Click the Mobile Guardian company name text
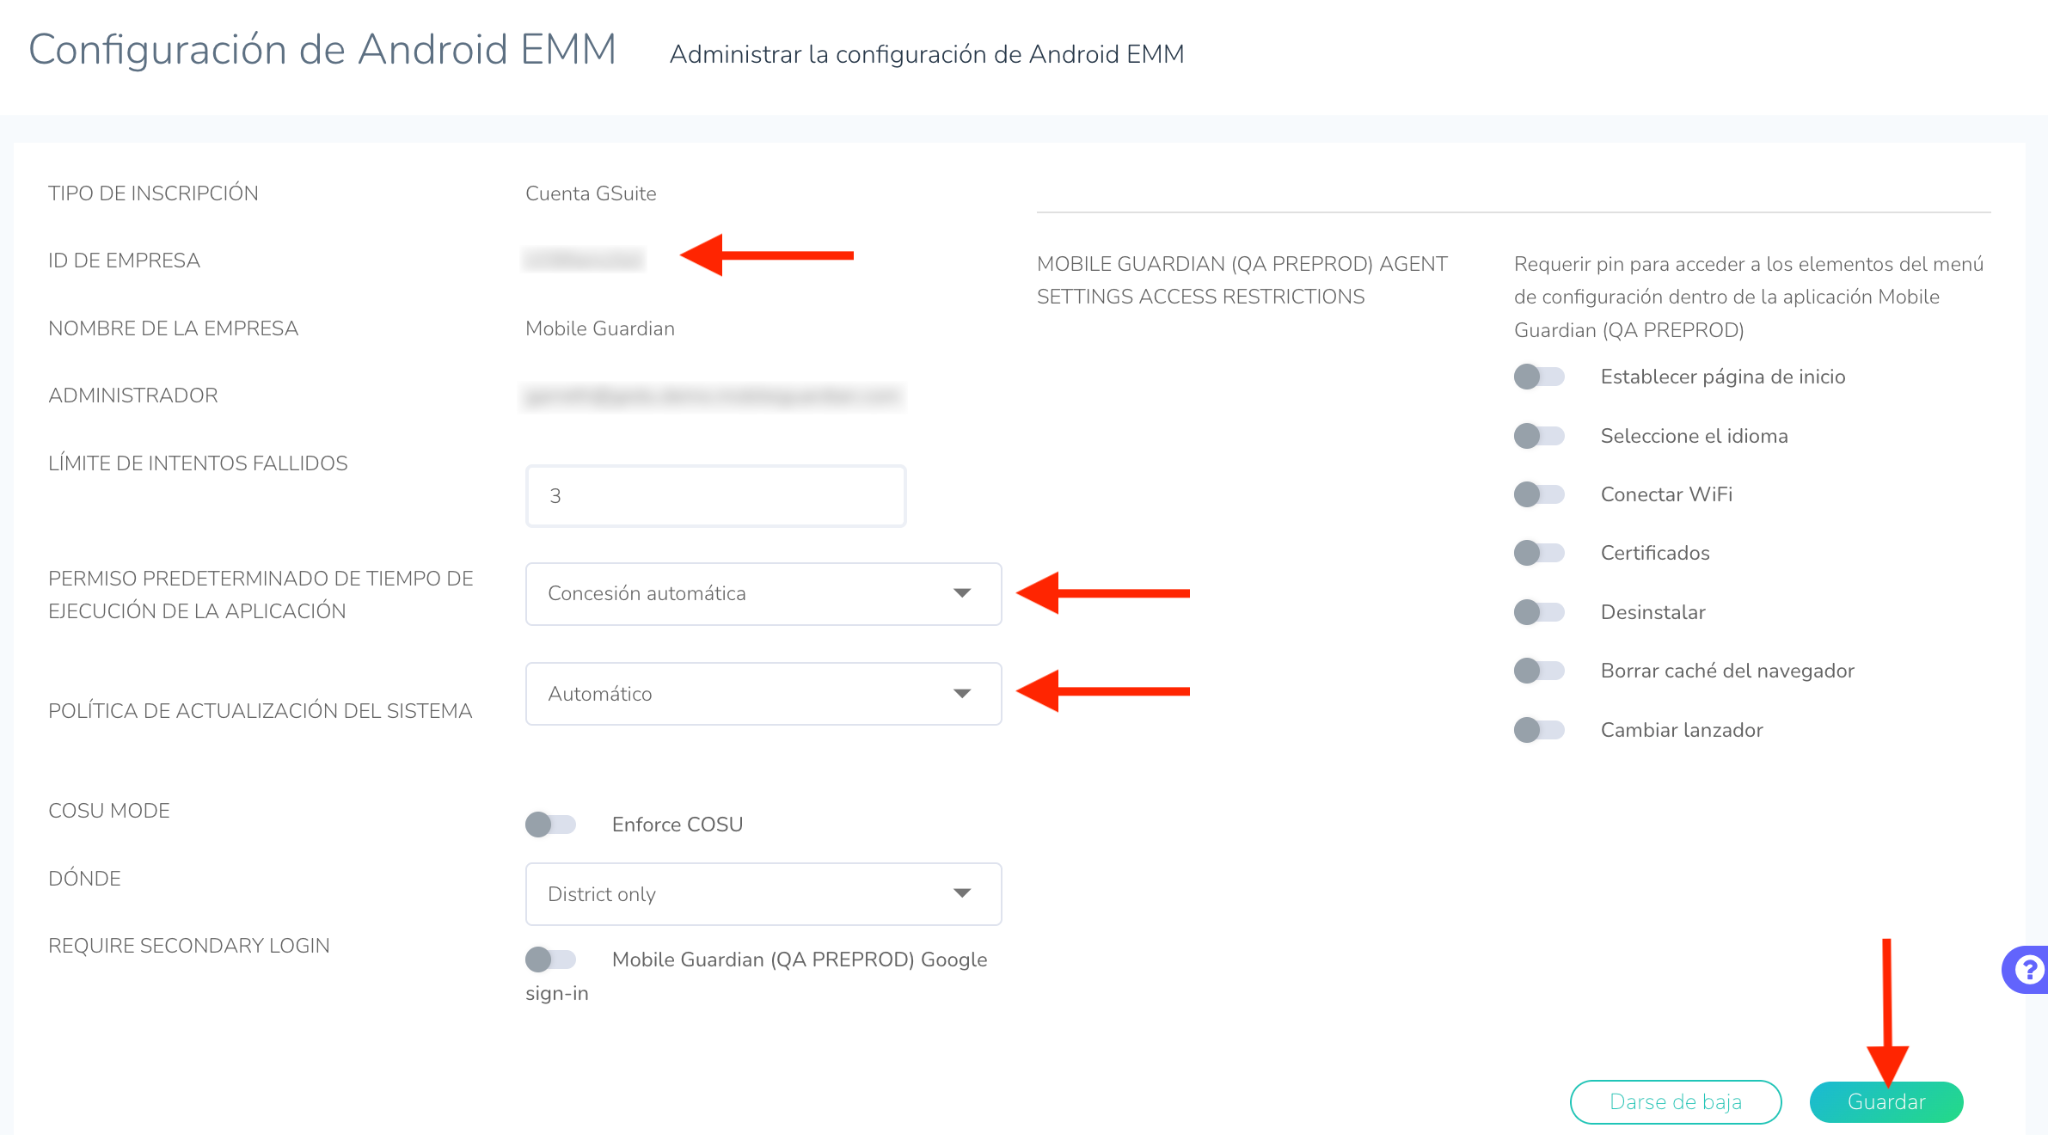This screenshot has width=2048, height=1135. click(600, 329)
